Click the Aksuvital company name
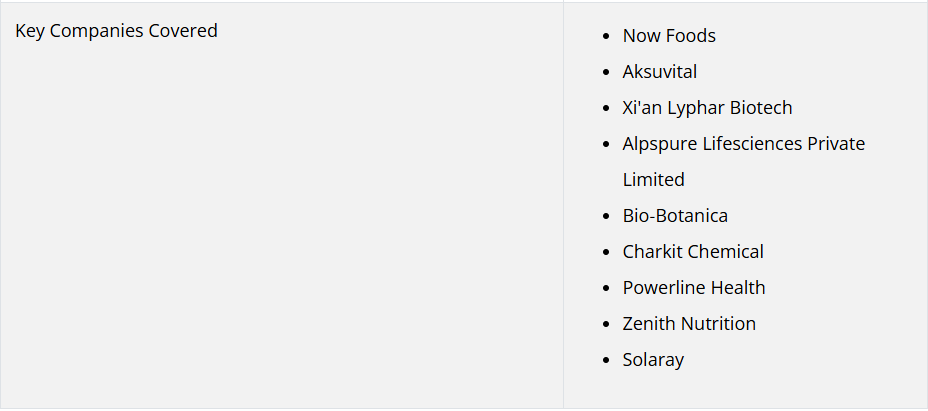928x411 pixels. (659, 72)
